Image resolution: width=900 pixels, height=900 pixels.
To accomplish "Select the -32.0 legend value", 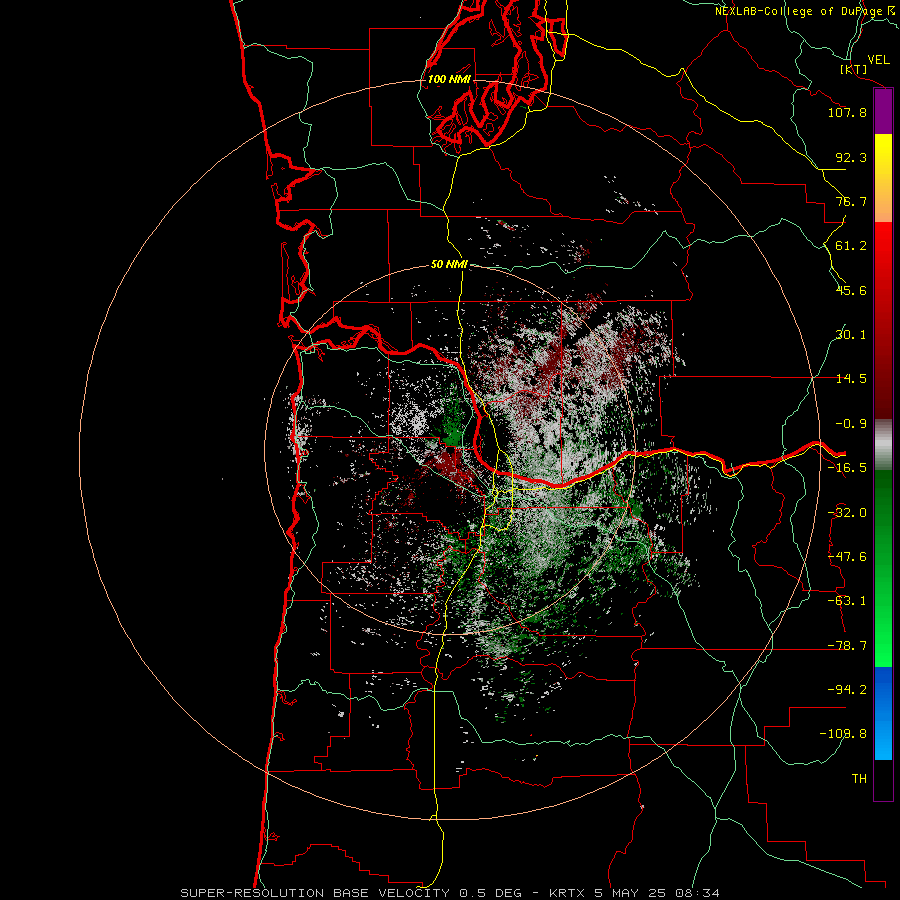I will pyautogui.click(x=847, y=513).
